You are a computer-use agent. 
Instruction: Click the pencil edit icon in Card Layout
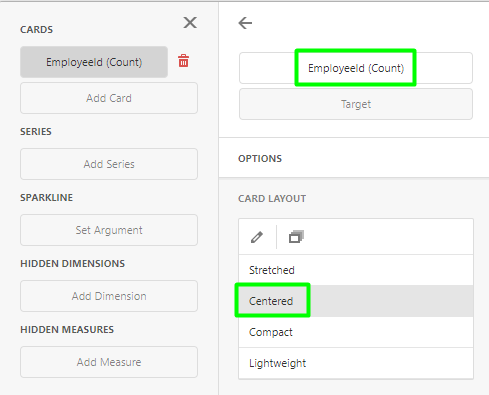point(257,237)
